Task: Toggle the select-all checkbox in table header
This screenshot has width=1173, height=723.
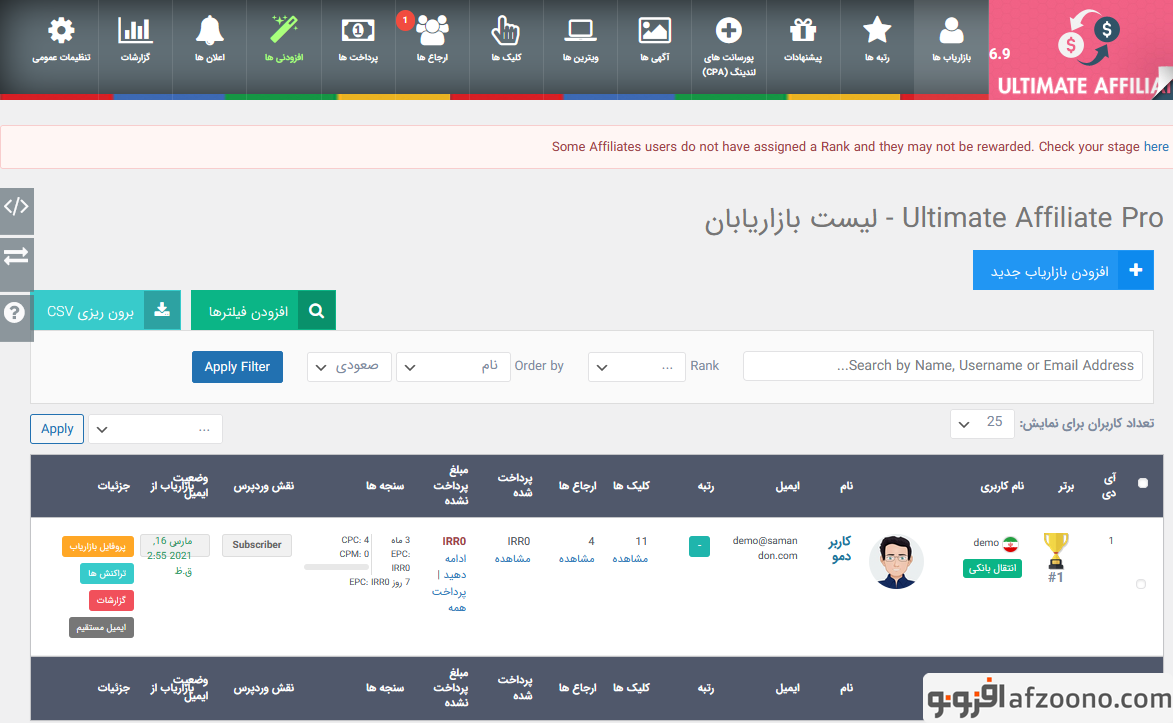Action: tap(1143, 483)
